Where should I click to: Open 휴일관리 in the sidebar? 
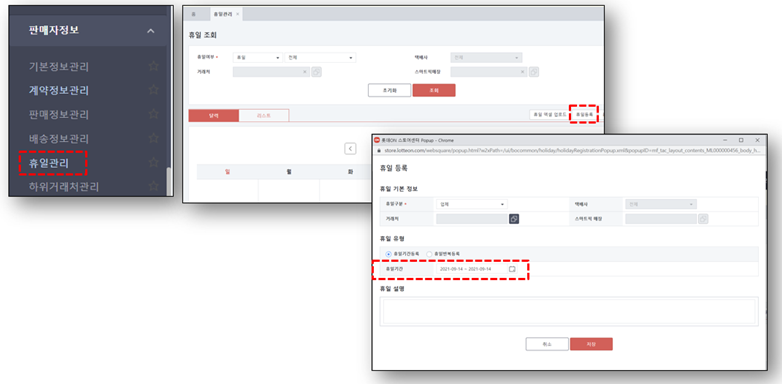coord(49,163)
